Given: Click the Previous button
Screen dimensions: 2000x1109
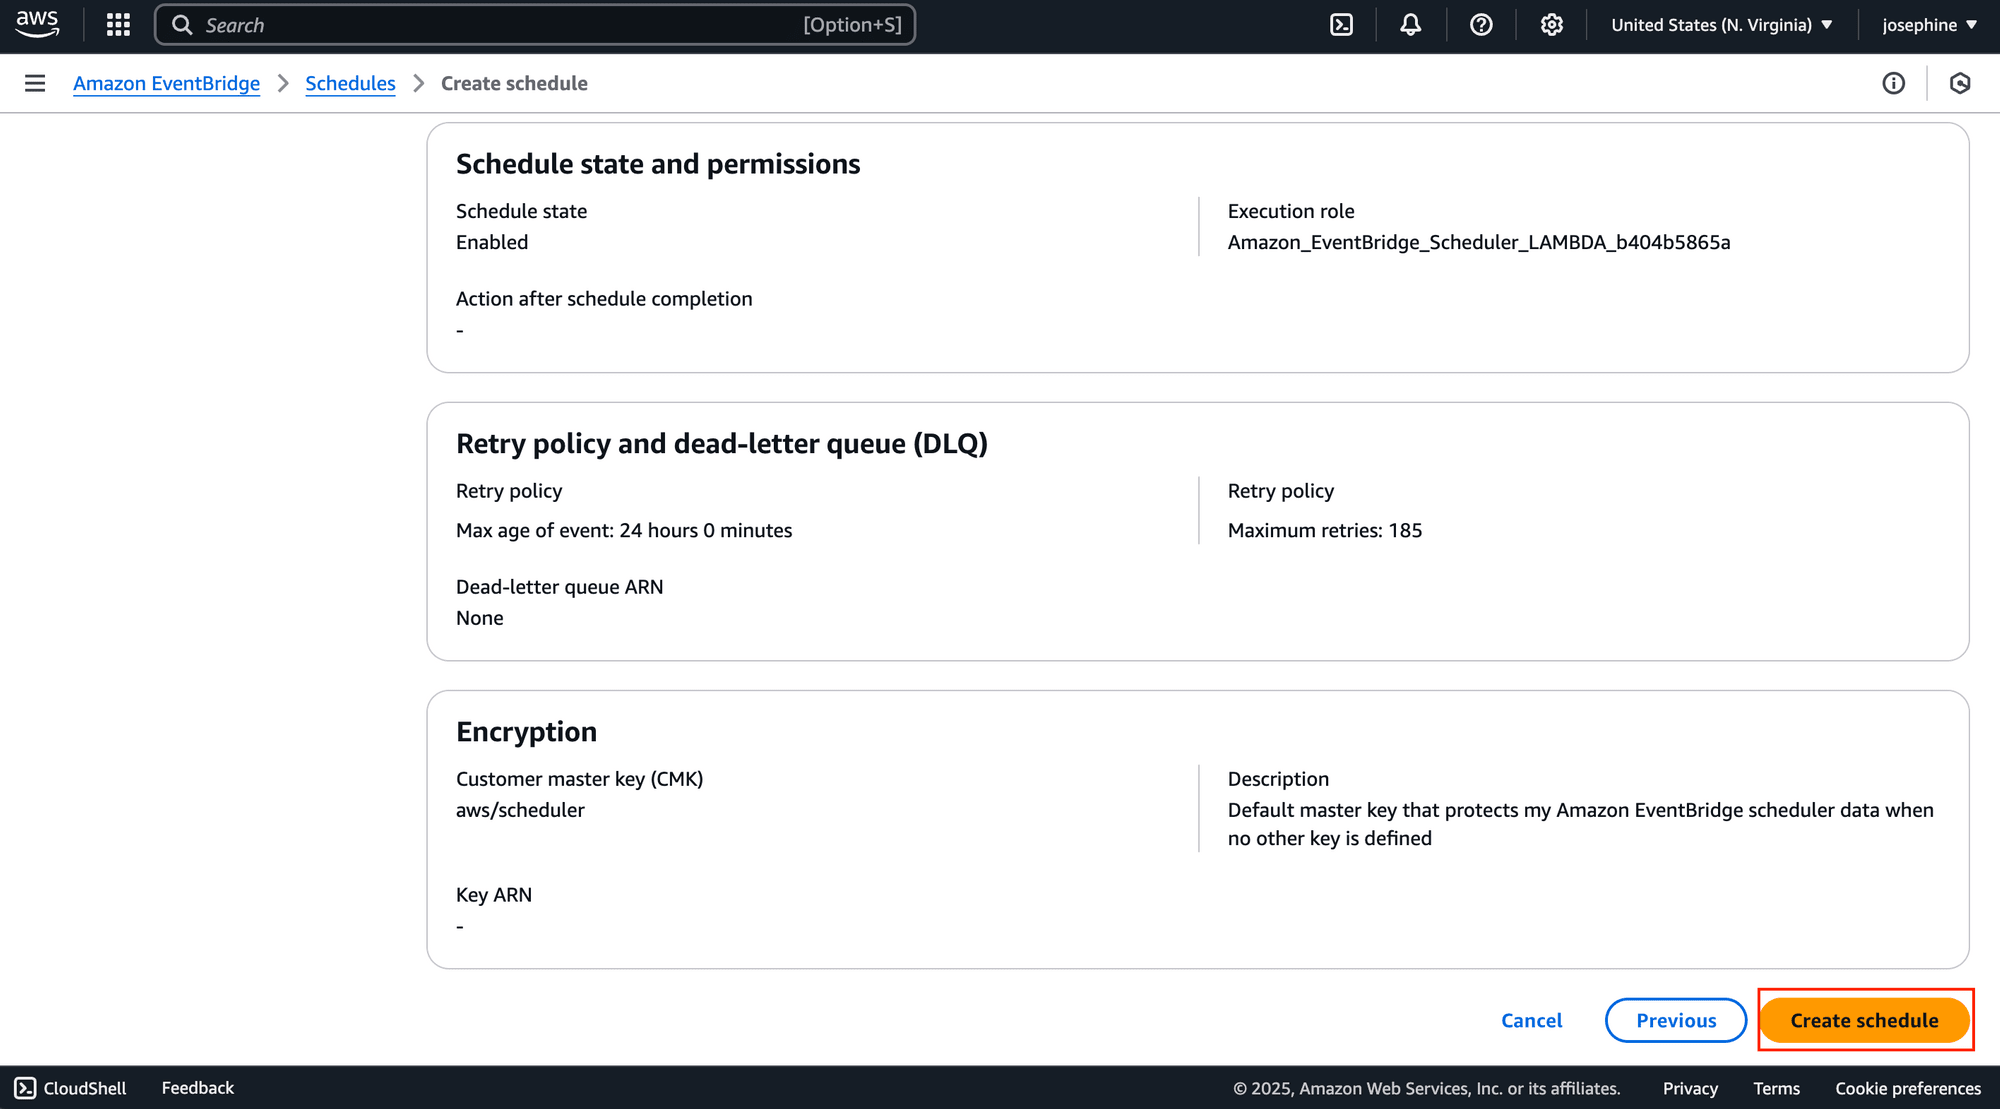Looking at the screenshot, I should 1676,1020.
